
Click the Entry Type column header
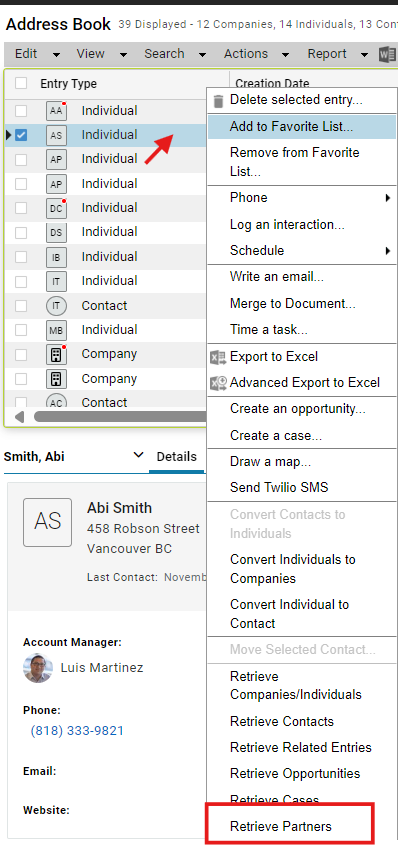(68, 84)
